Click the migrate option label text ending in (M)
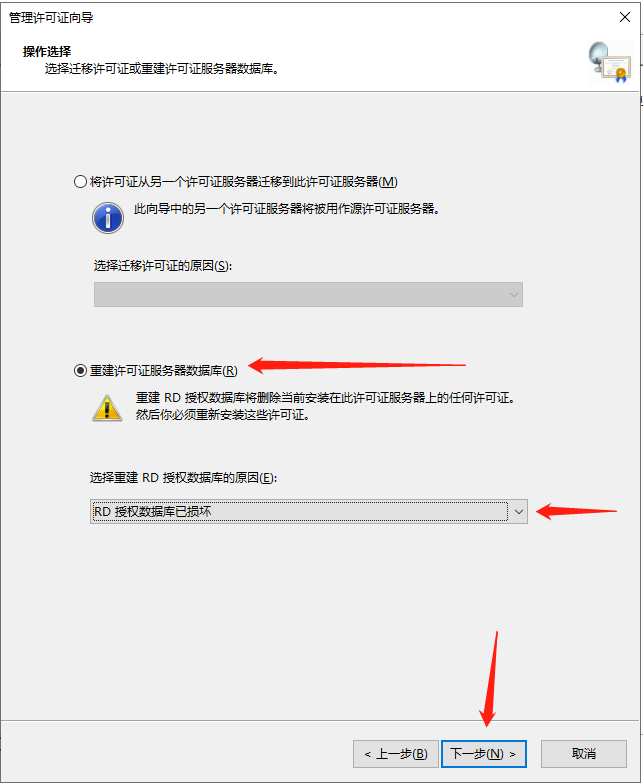This screenshot has height=783, width=643. [244, 182]
